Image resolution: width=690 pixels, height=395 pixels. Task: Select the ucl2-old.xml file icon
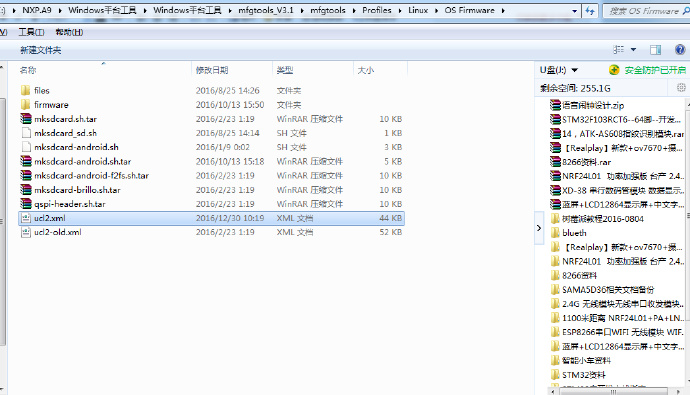coord(26,232)
